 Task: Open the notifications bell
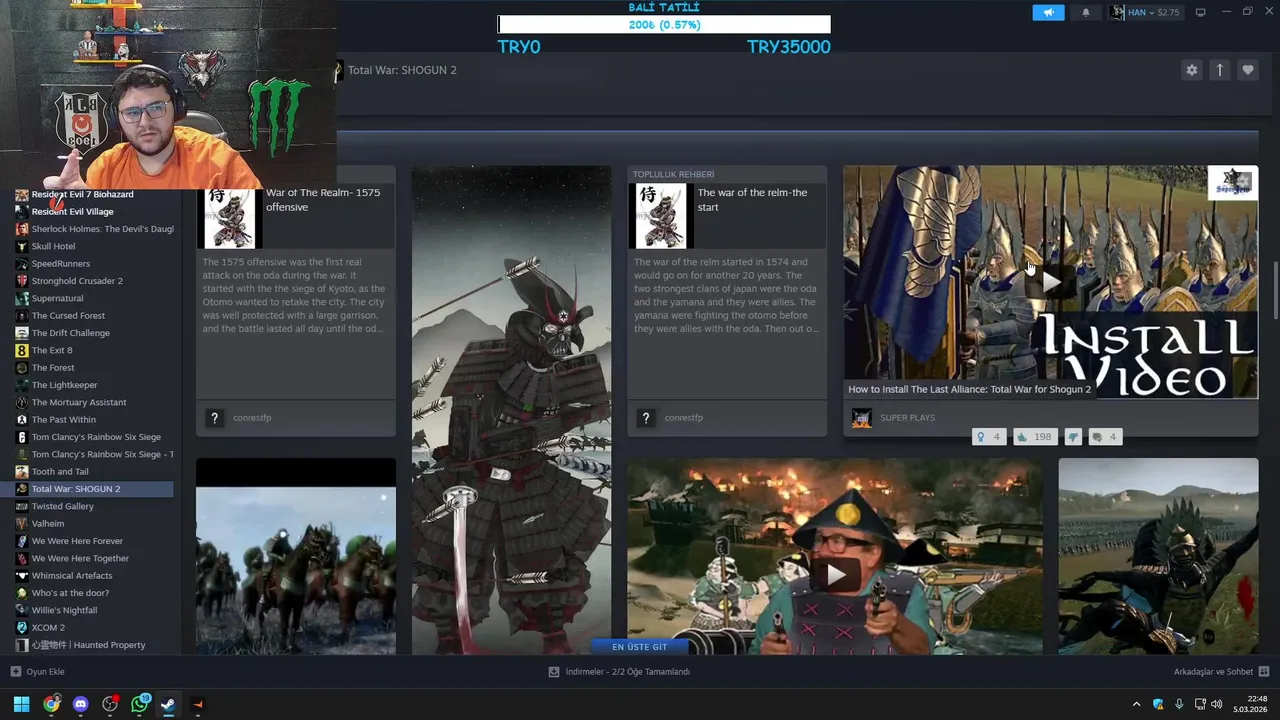tap(1086, 13)
